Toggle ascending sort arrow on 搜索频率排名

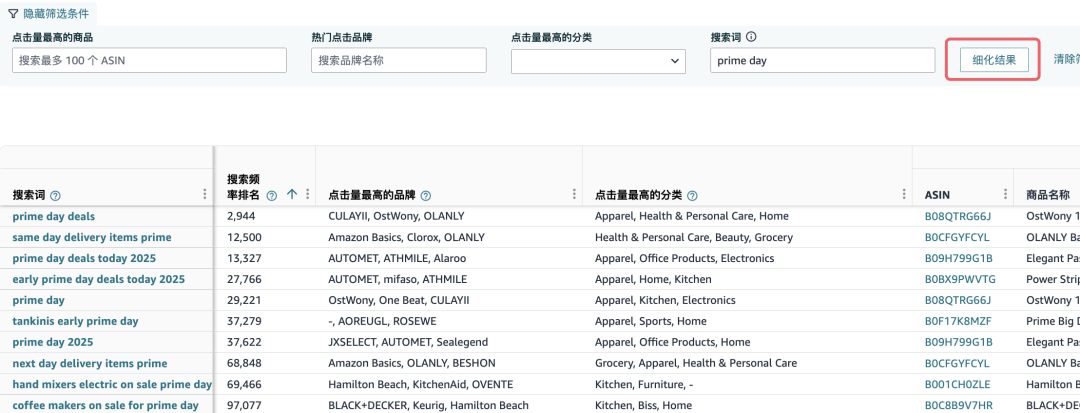click(x=292, y=195)
